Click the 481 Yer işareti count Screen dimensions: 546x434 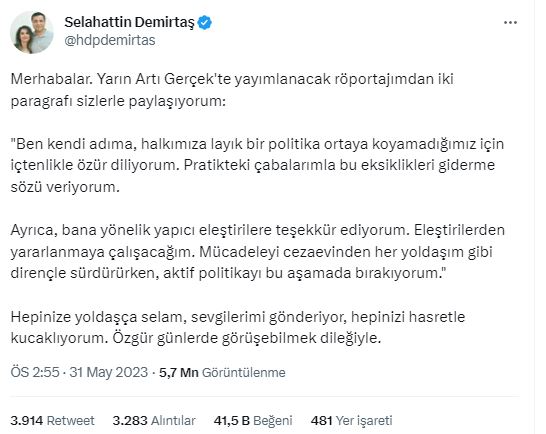351,420
